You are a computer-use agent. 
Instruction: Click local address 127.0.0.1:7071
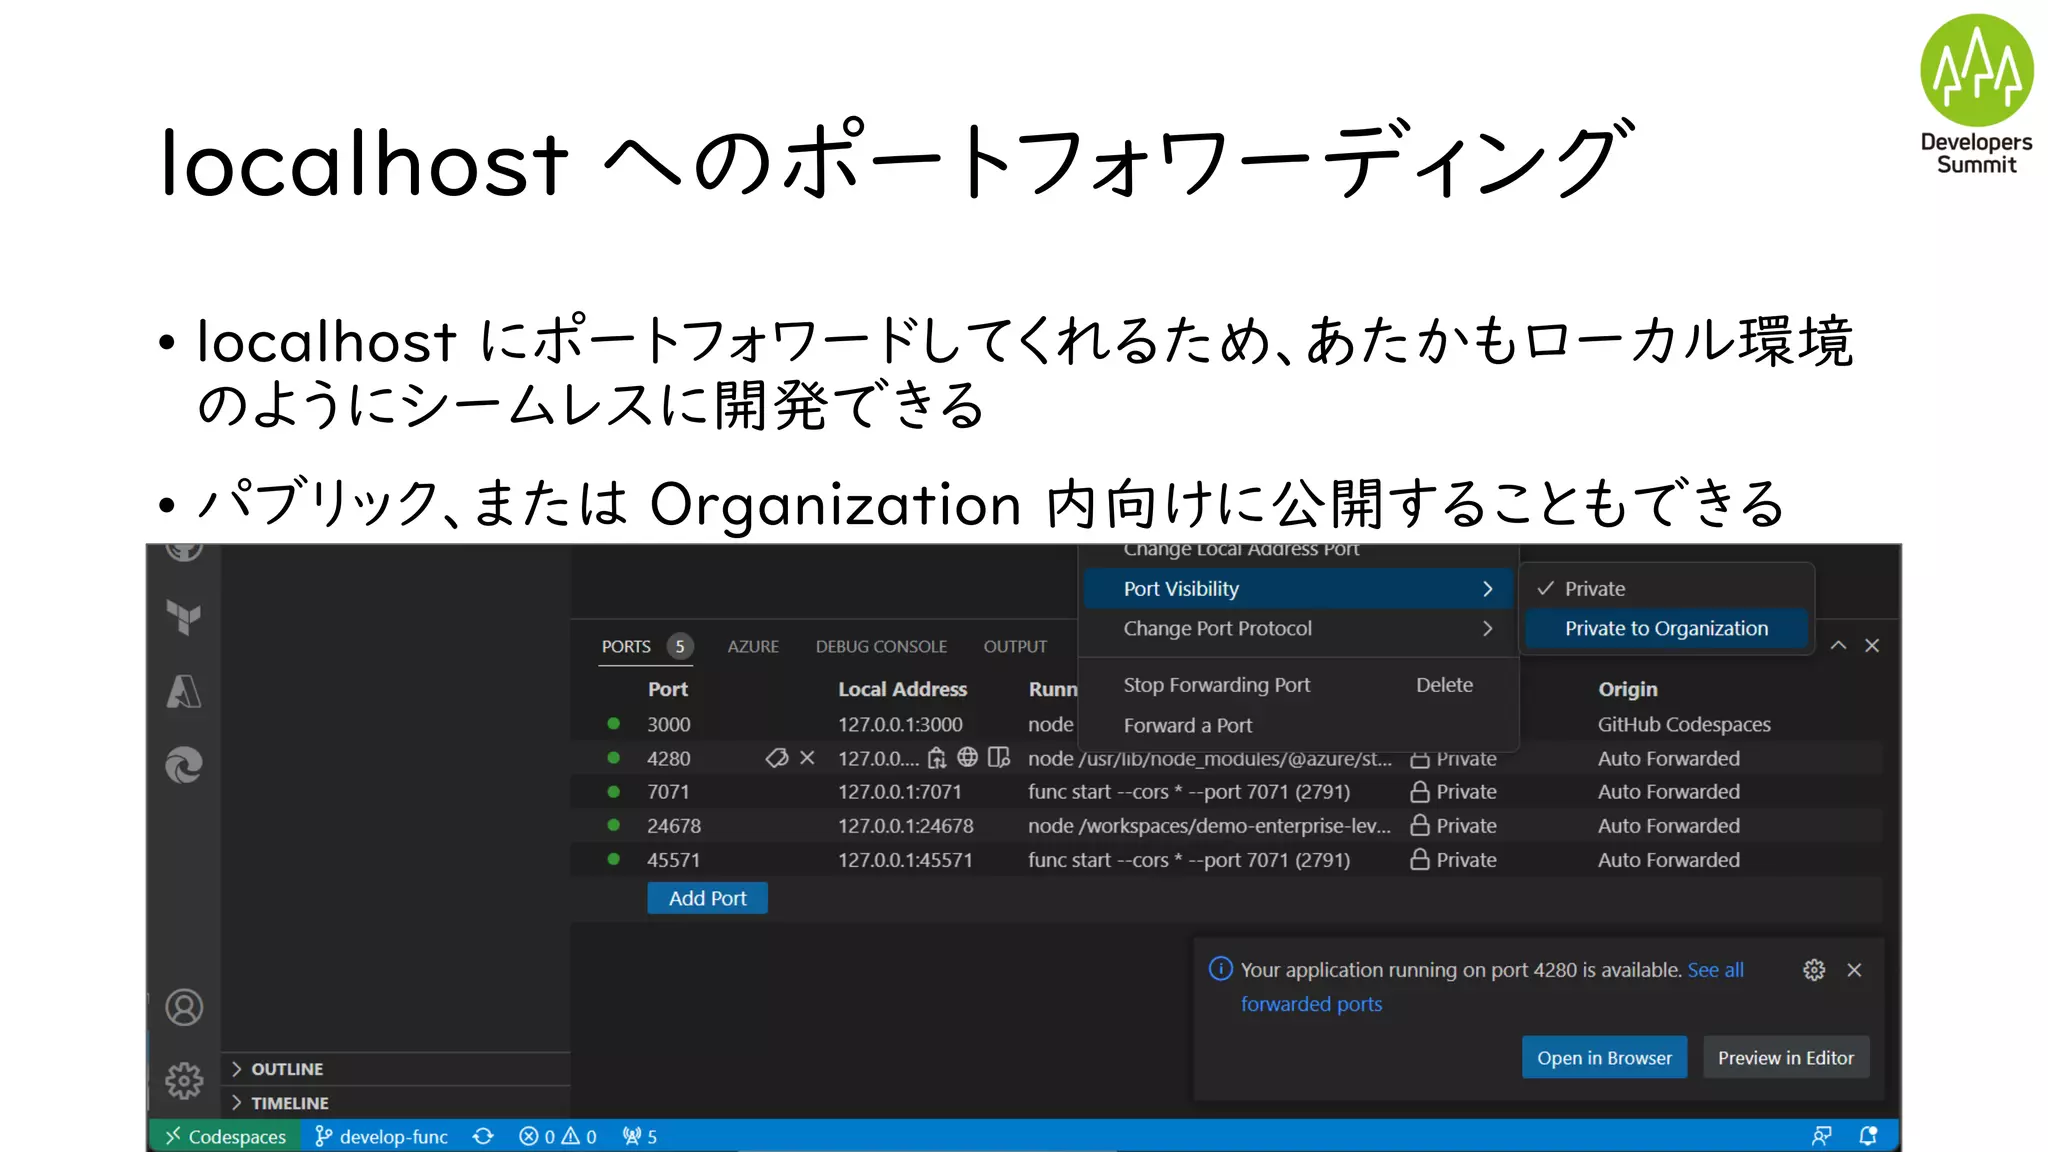click(900, 791)
